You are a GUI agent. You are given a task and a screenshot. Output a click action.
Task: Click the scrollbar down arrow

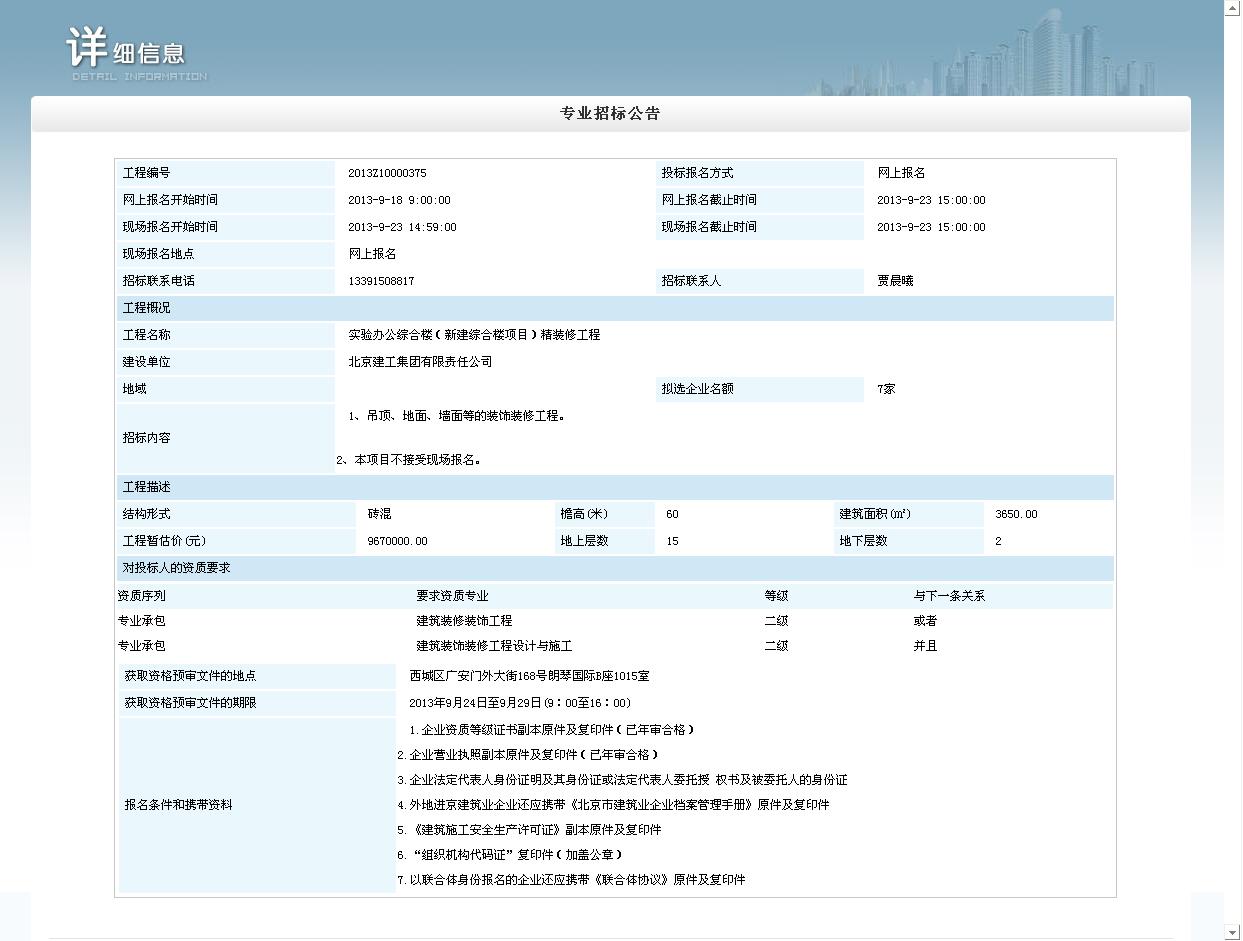pyautogui.click(x=1233, y=932)
